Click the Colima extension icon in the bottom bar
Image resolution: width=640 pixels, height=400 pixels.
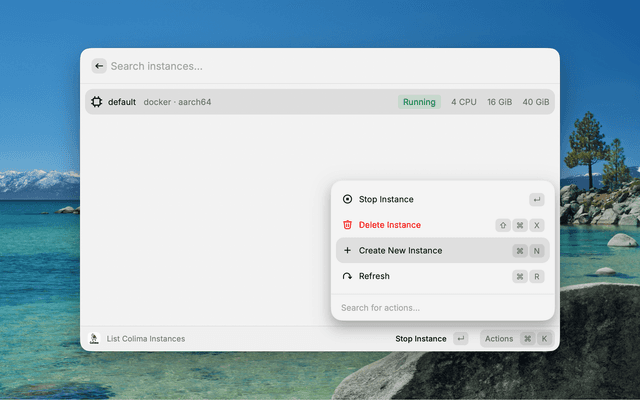point(94,339)
